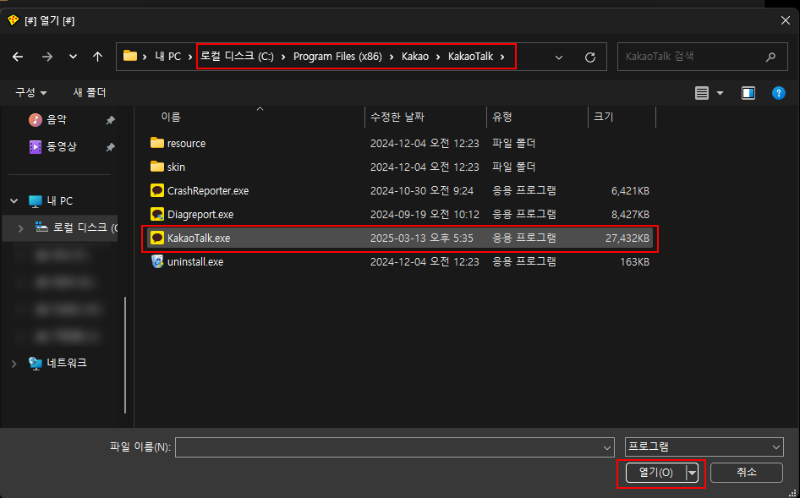Image resolution: width=800 pixels, height=498 pixels.
Task: Select 로컬 디스크 (C:) breadcrumb
Action: click(x=237, y=57)
